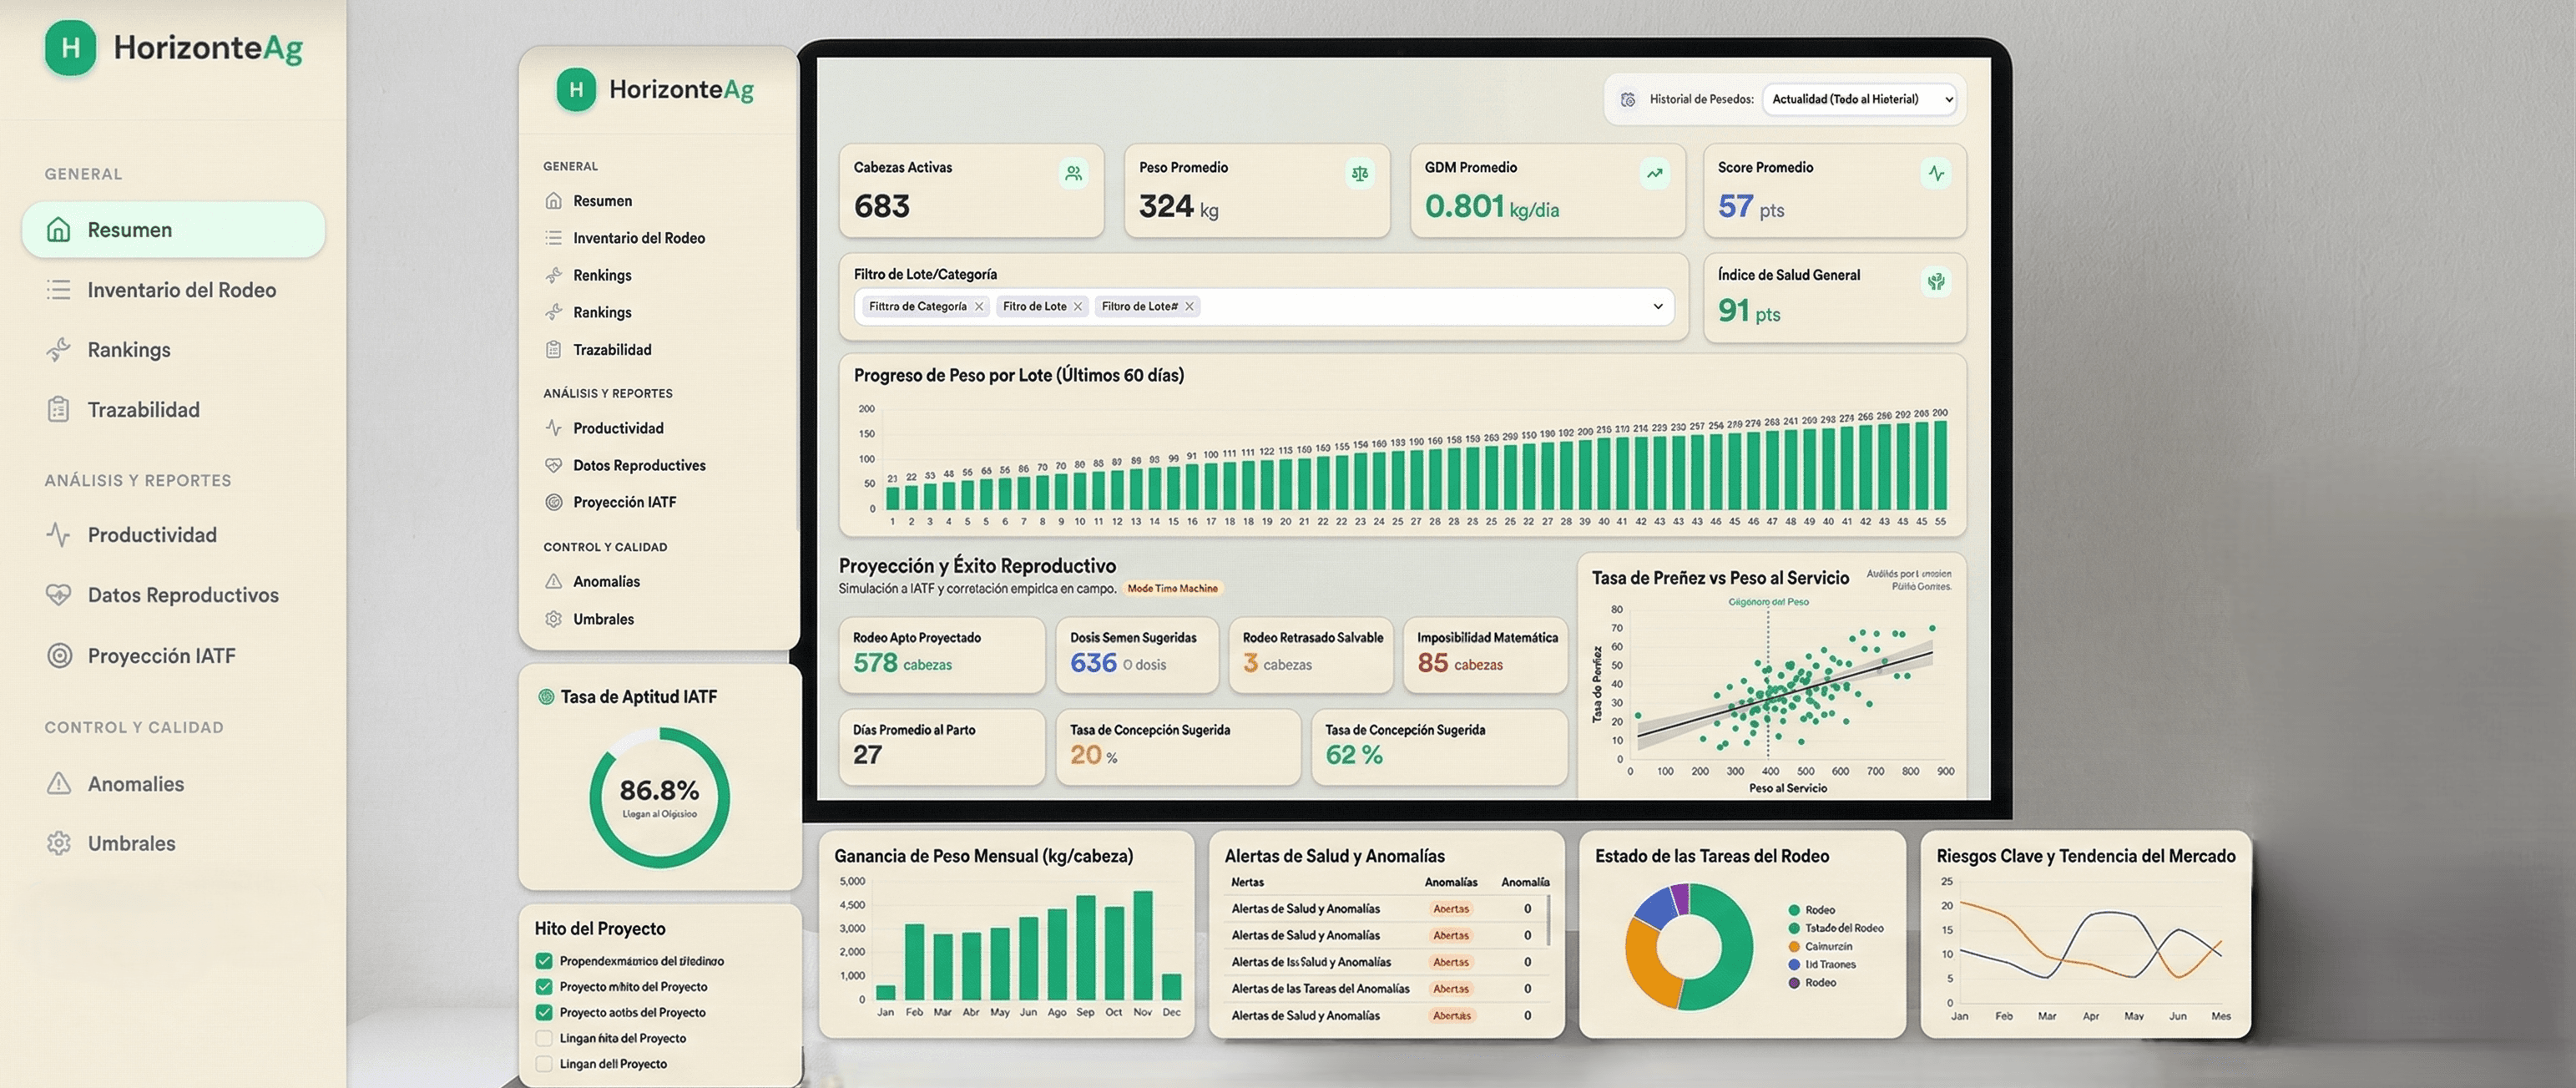The height and width of the screenshot is (1088, 2576).
Task: Open the Datos Reproductivos heart icon
Action: click(59, 595)
